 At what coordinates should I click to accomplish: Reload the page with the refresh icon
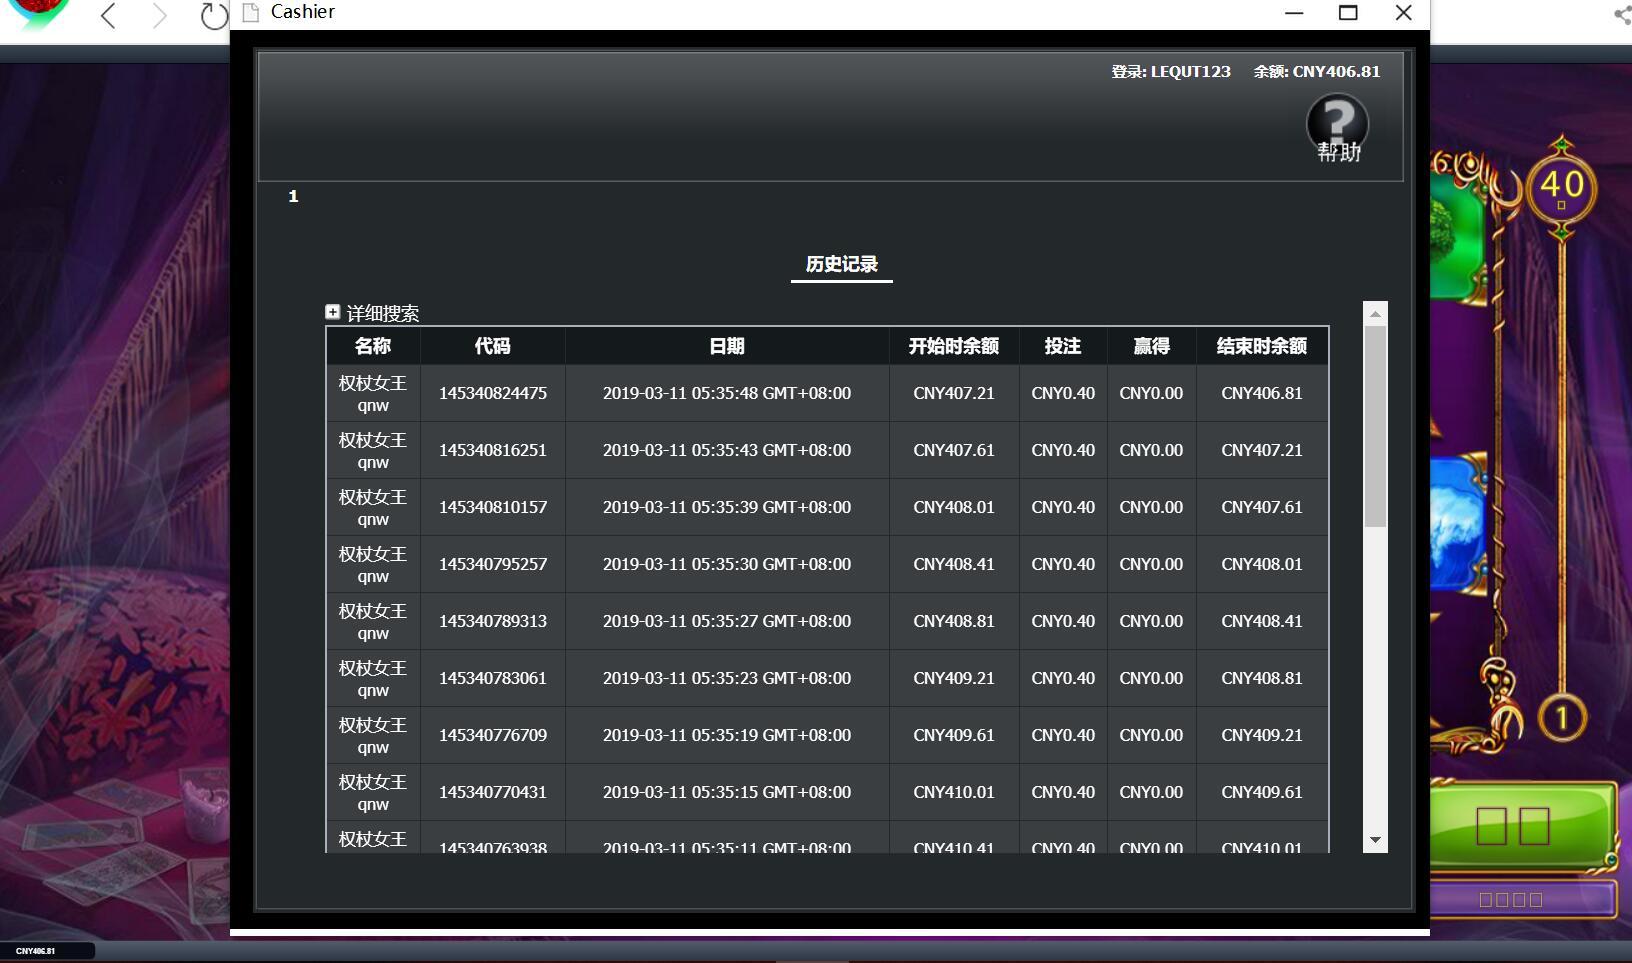point(213,15)
